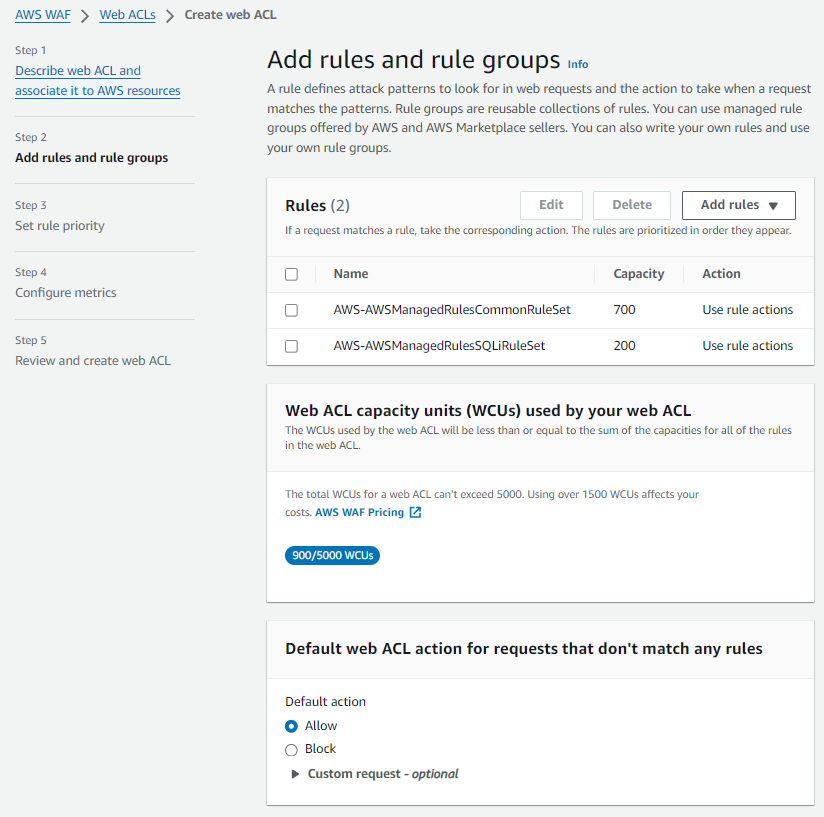This screenshot has width=824, height=817.
Task: Click the Add rules dropdown arrow icon
Action: pyautogui.click(x=773, y=206)
